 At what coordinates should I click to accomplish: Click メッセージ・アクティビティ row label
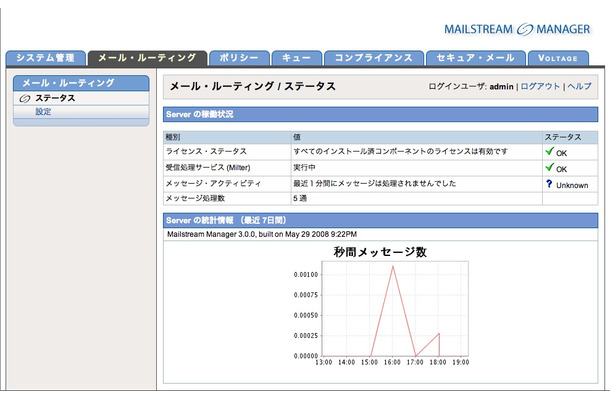213,183
